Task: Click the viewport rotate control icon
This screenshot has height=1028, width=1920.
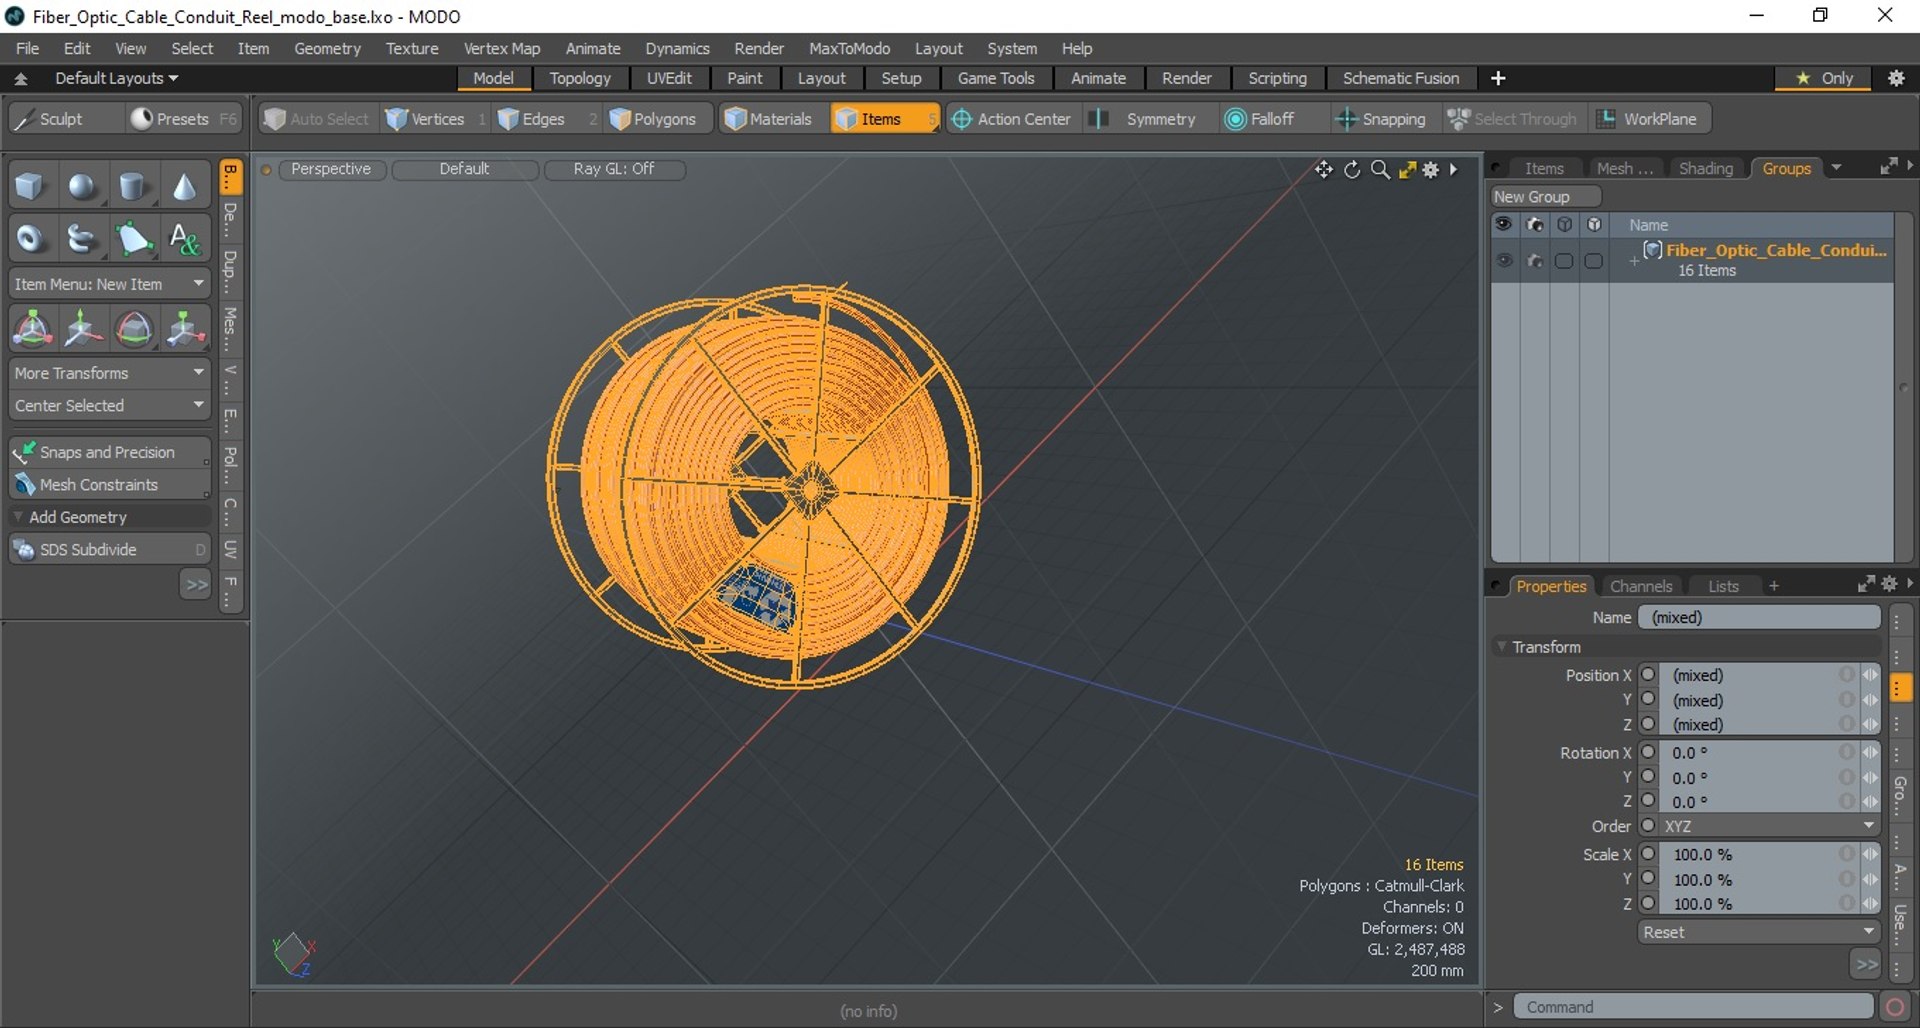Action: click(1352, 170)
